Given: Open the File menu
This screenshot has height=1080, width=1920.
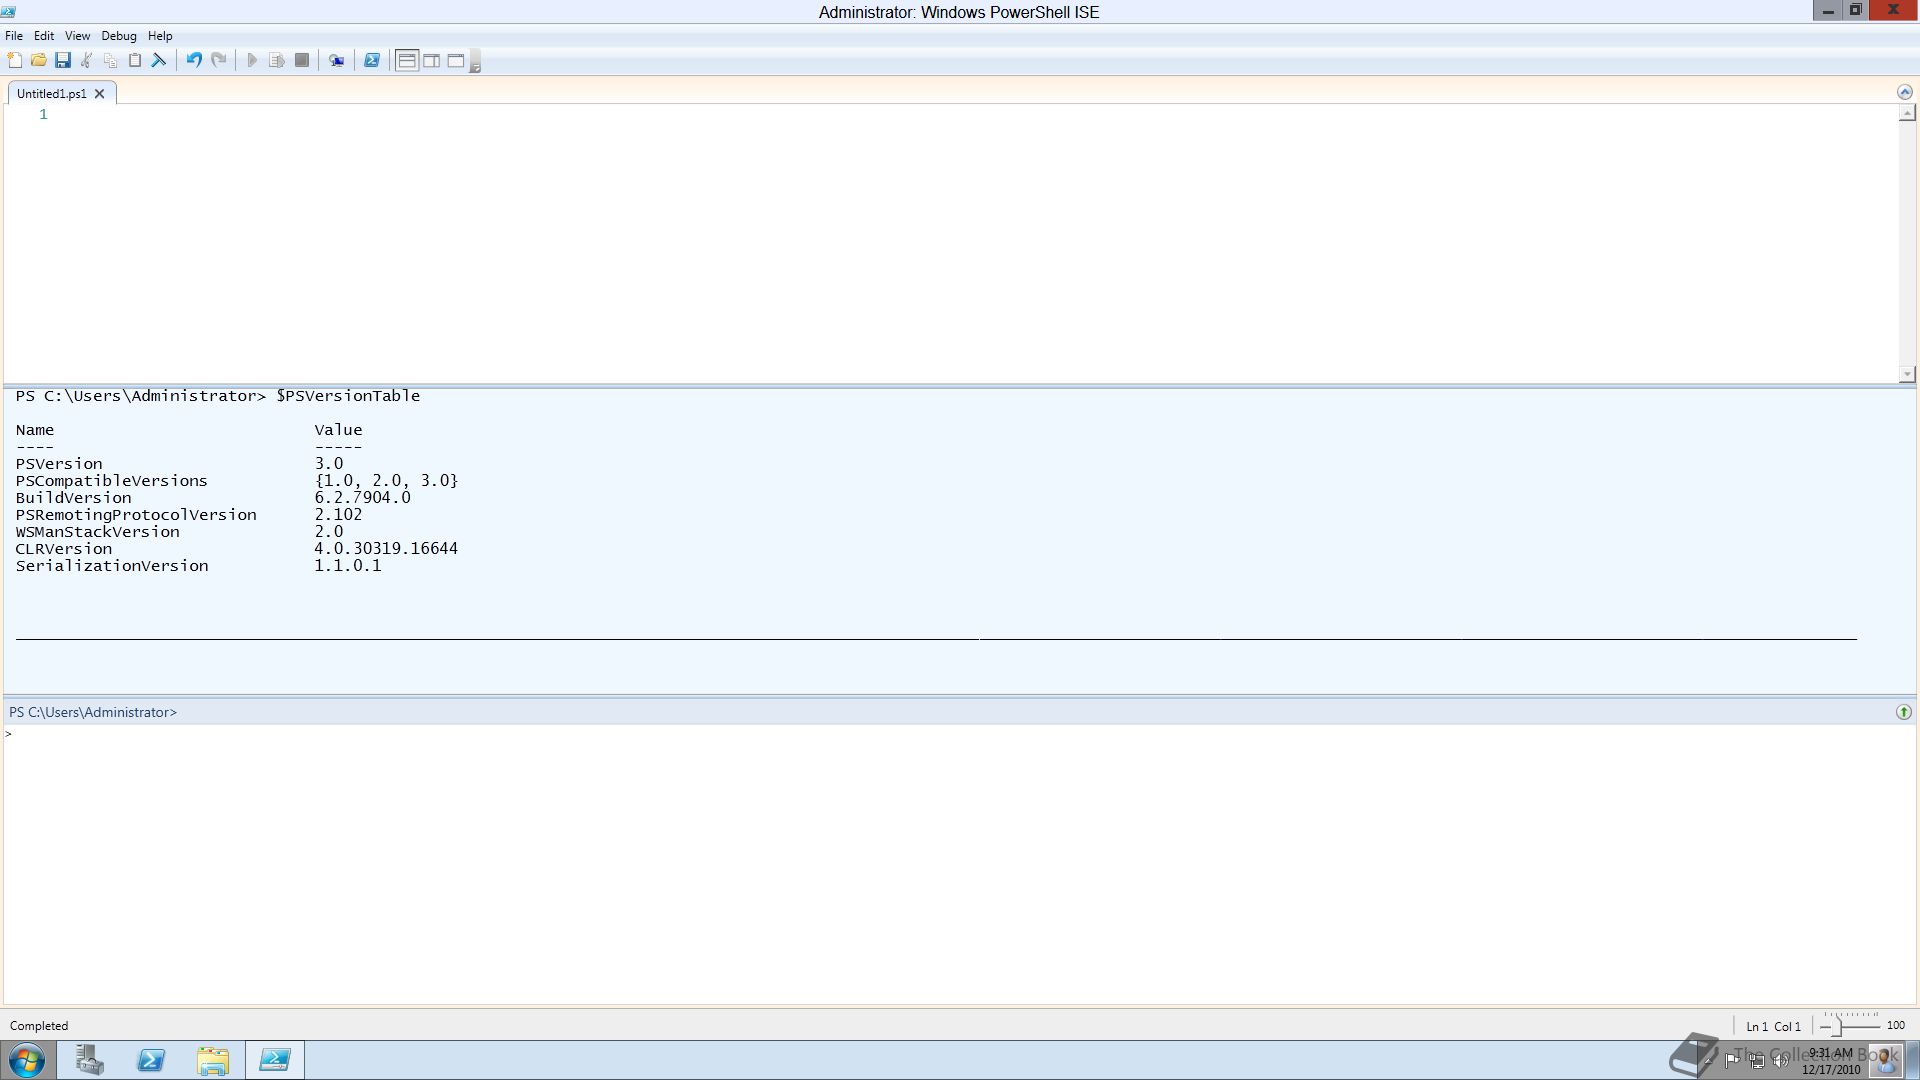Looking at the screenshot, I should click(14, 36).
